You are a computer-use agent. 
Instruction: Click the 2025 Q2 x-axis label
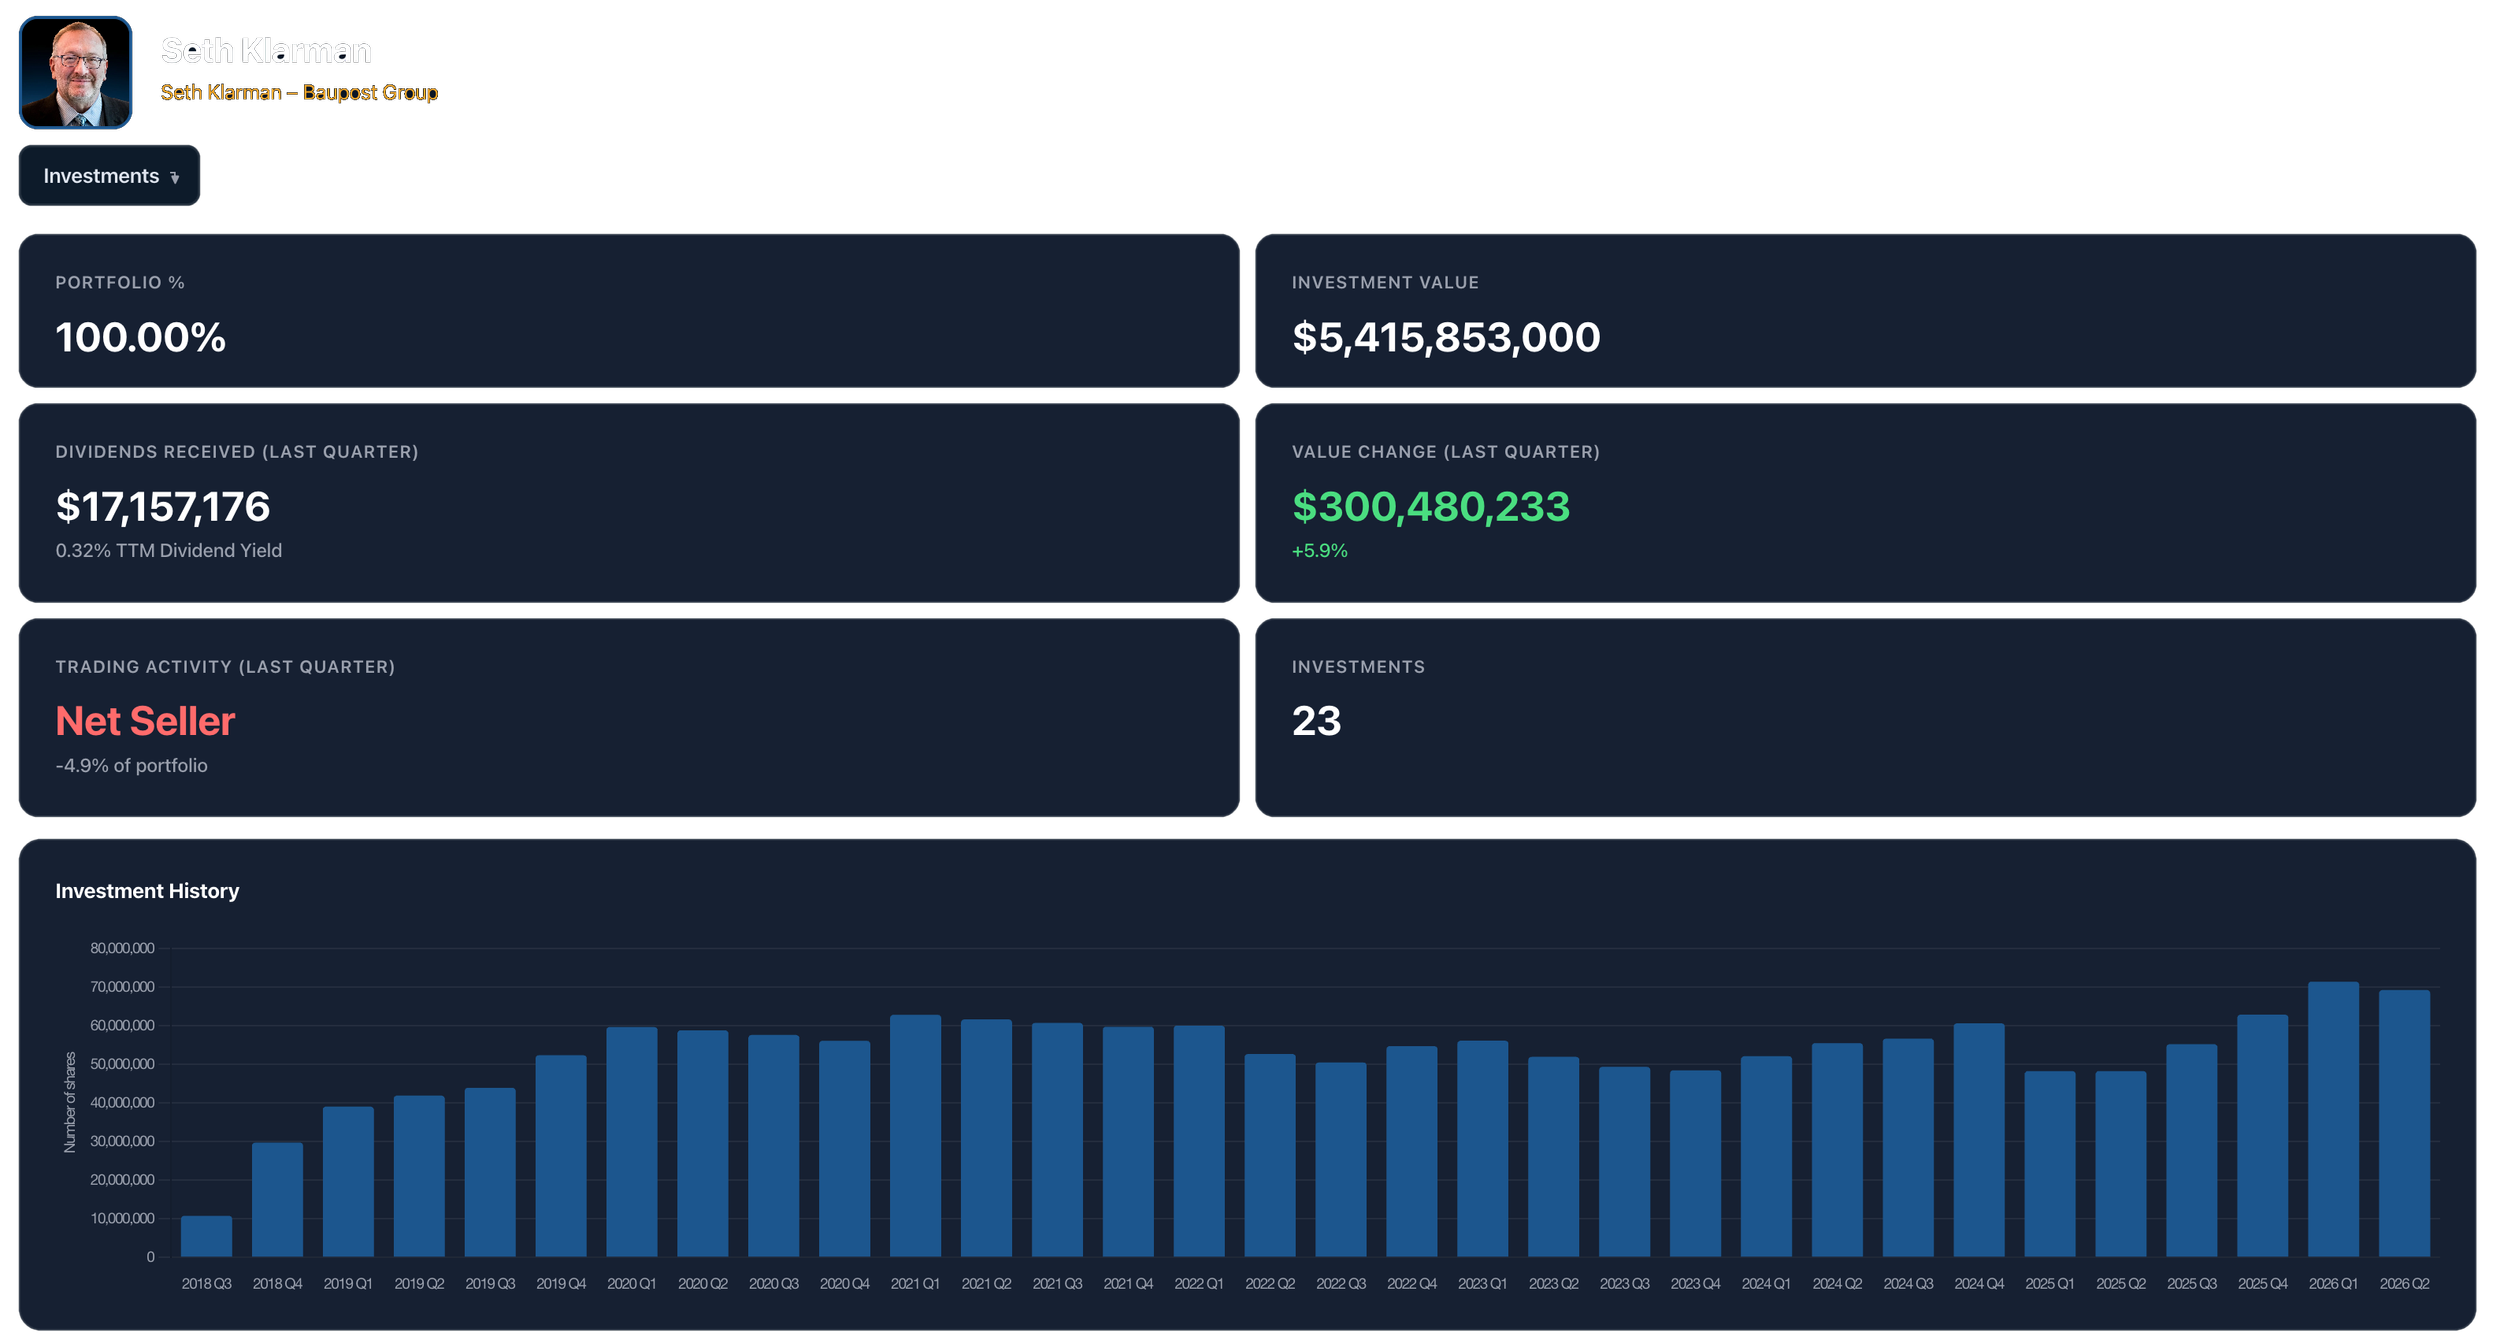(x=2122, y=1284)
